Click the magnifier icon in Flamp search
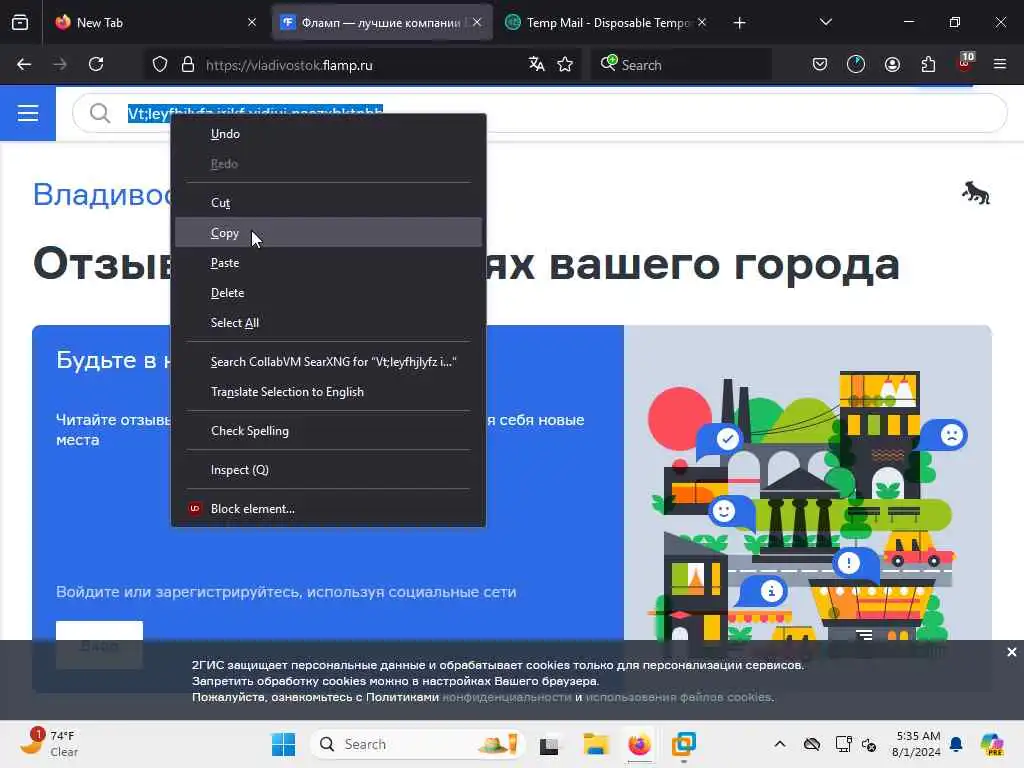This screenshot has height=768, width=1024. 100,113
